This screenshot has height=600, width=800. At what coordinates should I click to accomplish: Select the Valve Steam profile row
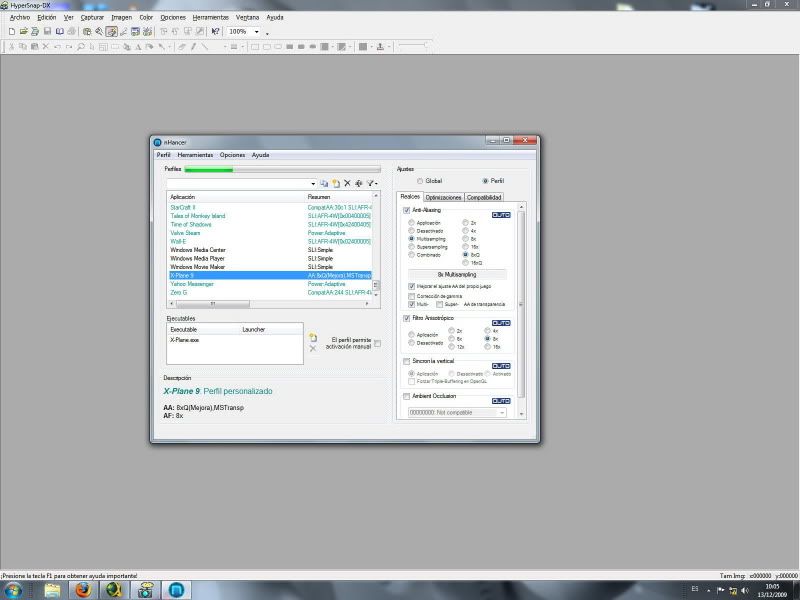270,233
